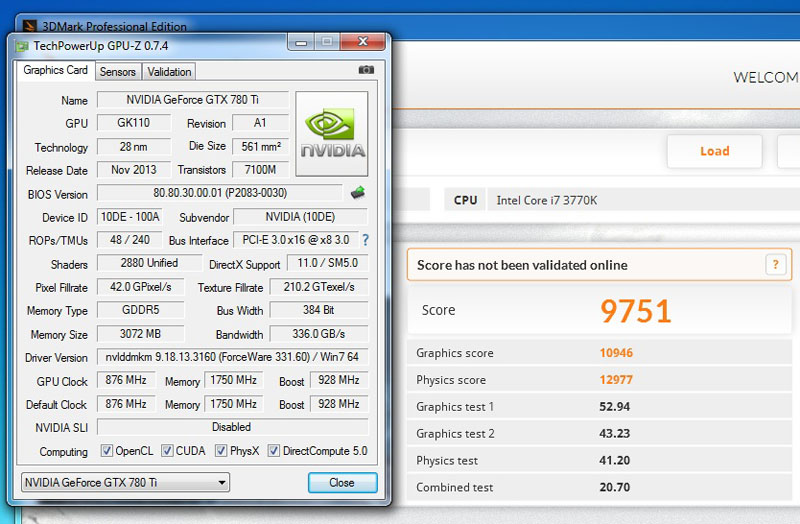800x524 pixels.
Task: Click the Memory Size value 3072 MB
Action: [140, 334]
